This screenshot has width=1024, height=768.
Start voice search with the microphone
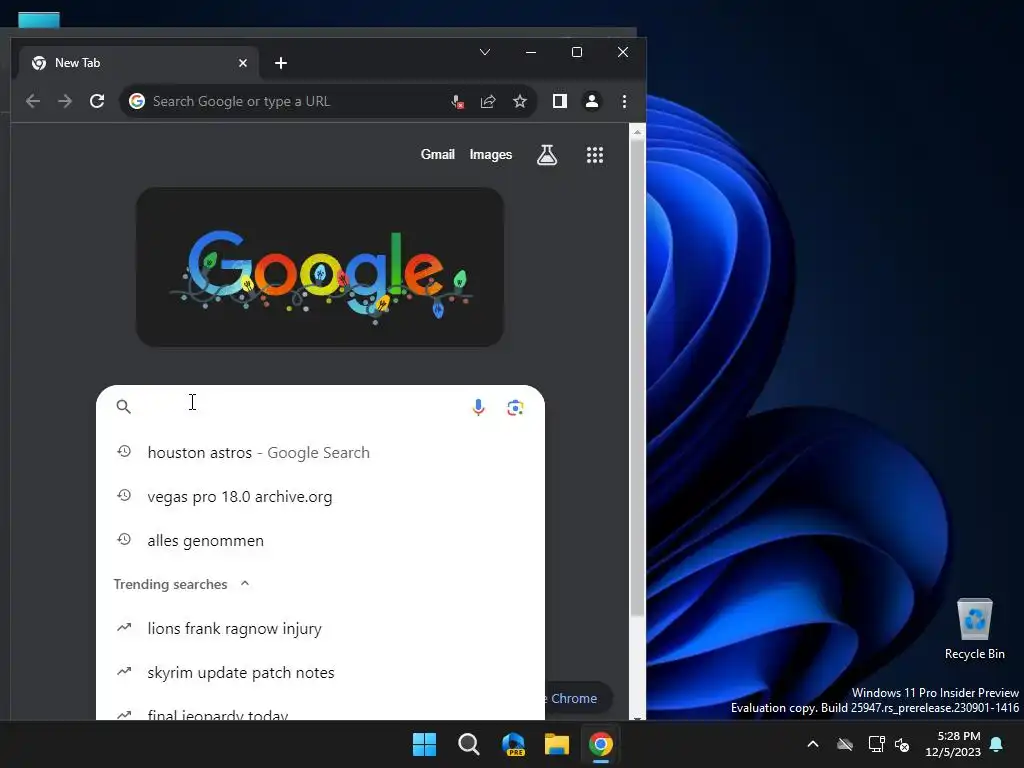point(478,408)
